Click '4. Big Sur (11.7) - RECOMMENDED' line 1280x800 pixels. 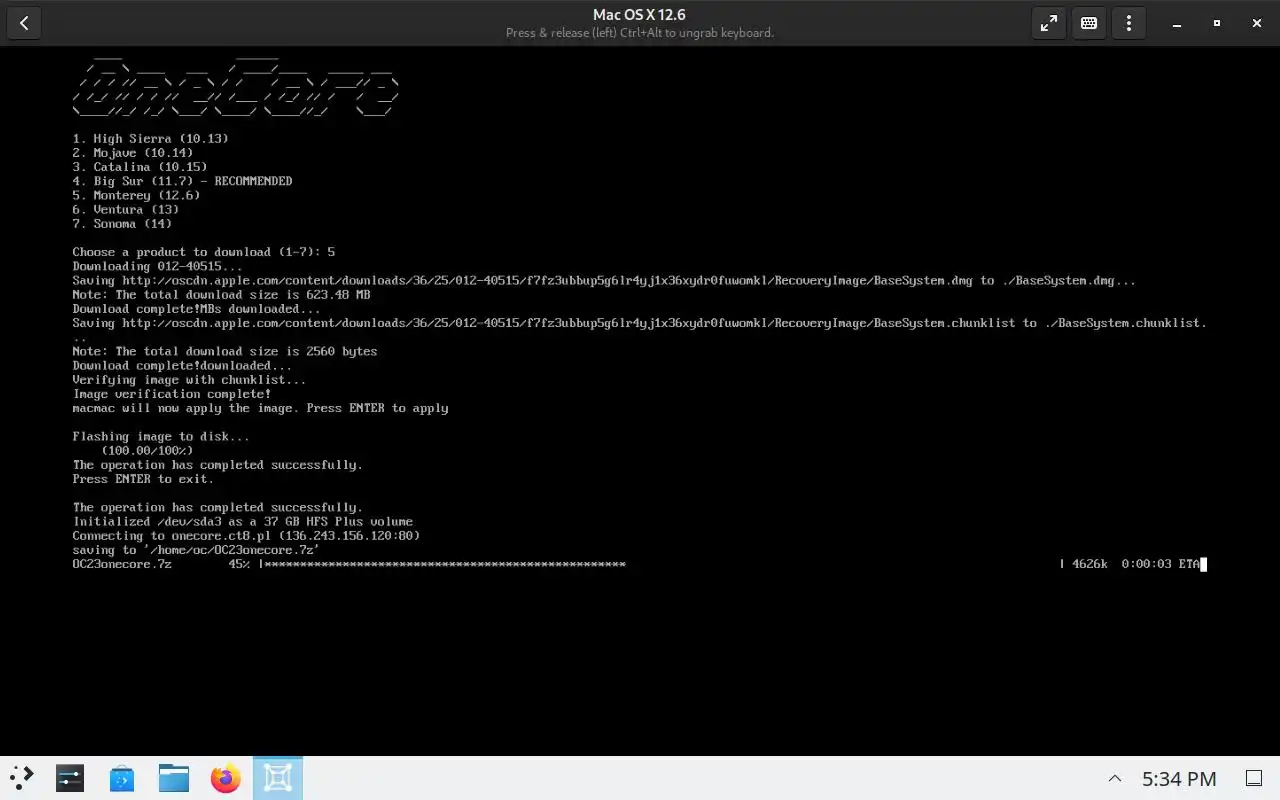[182, 181]
